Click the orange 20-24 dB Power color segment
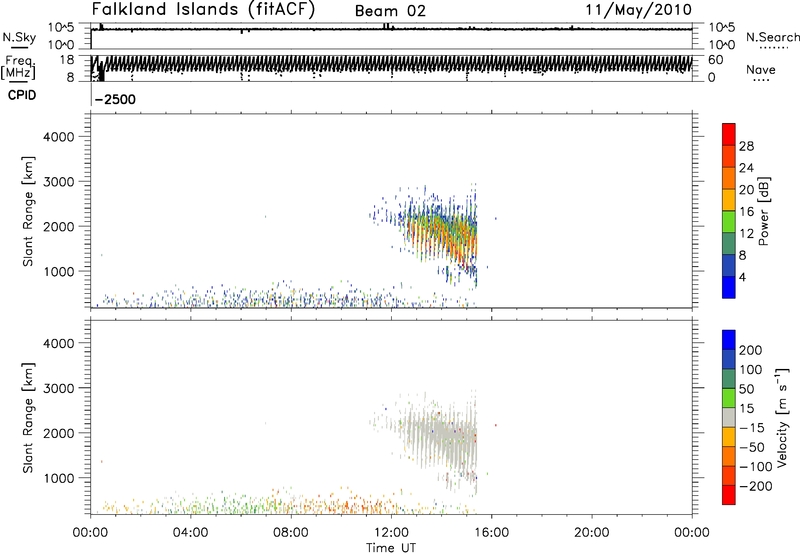Viewport: 800px width, 554px height. (729, 178)
